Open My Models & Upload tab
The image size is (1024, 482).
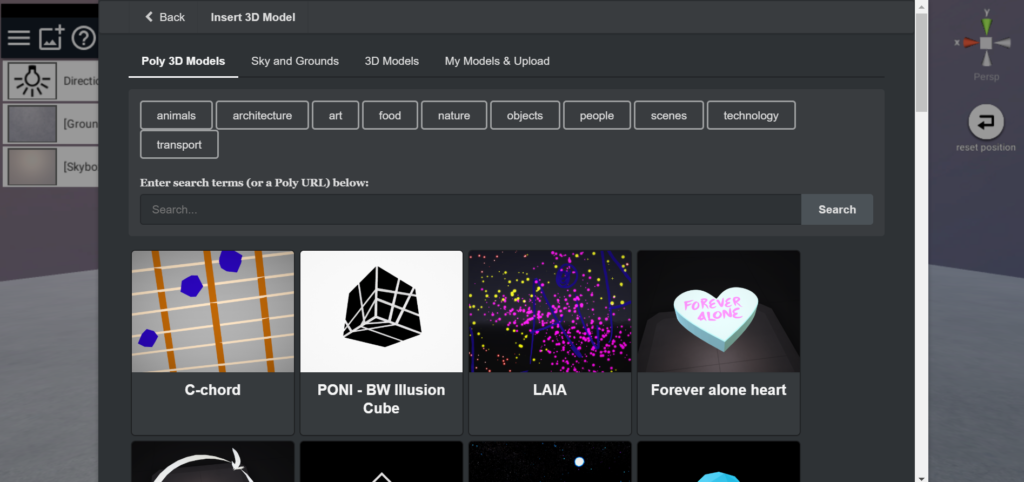(497, 61)
